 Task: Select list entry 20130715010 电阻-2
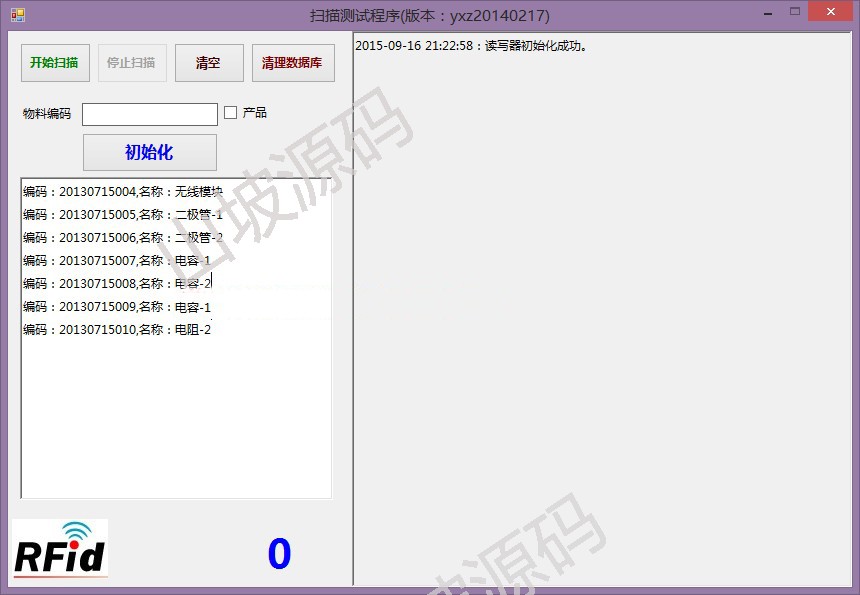(x=116, y=330)
